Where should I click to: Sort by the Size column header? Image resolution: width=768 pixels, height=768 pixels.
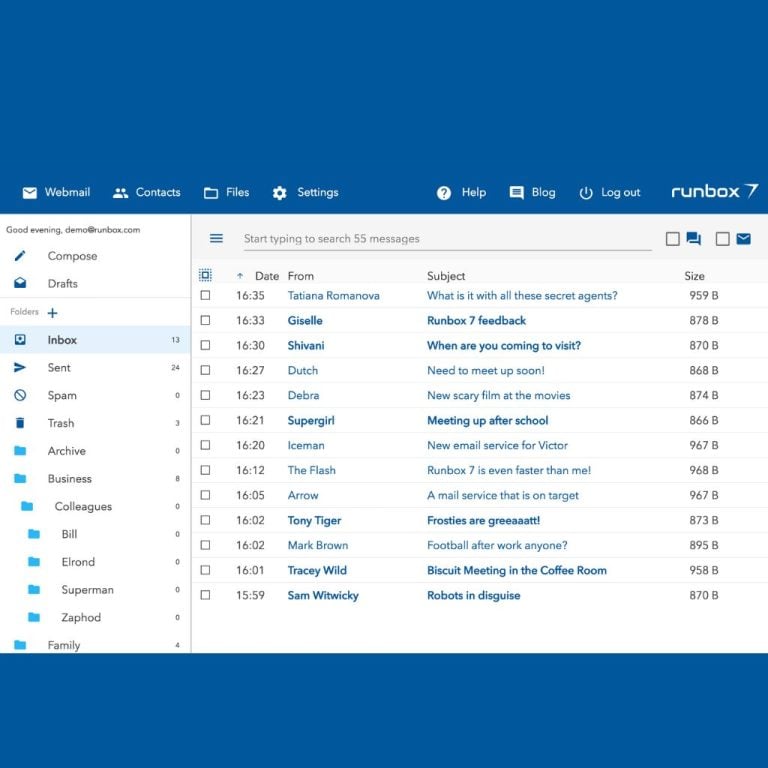point(694,276)
